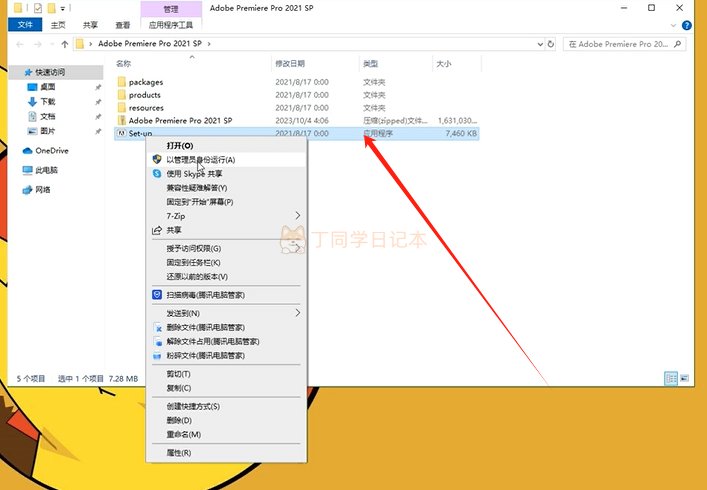Open 桌面 Desktop in the sidebar
Viewport: 707px width, 490px height.
pos(47,87)
